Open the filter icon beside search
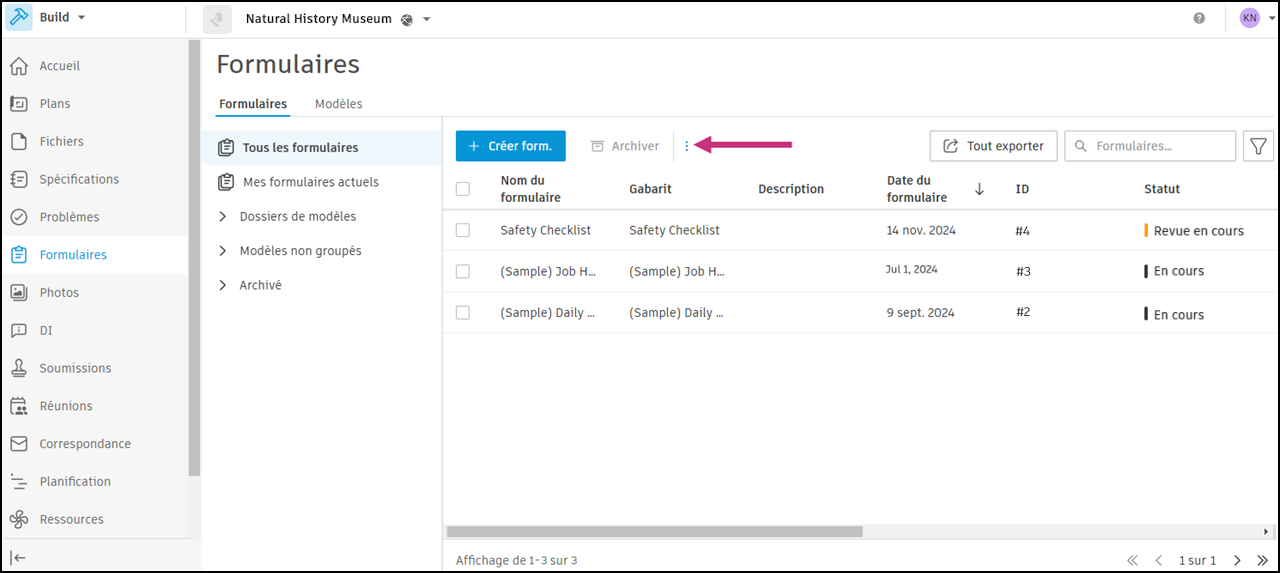 (x=1258, y=146)
